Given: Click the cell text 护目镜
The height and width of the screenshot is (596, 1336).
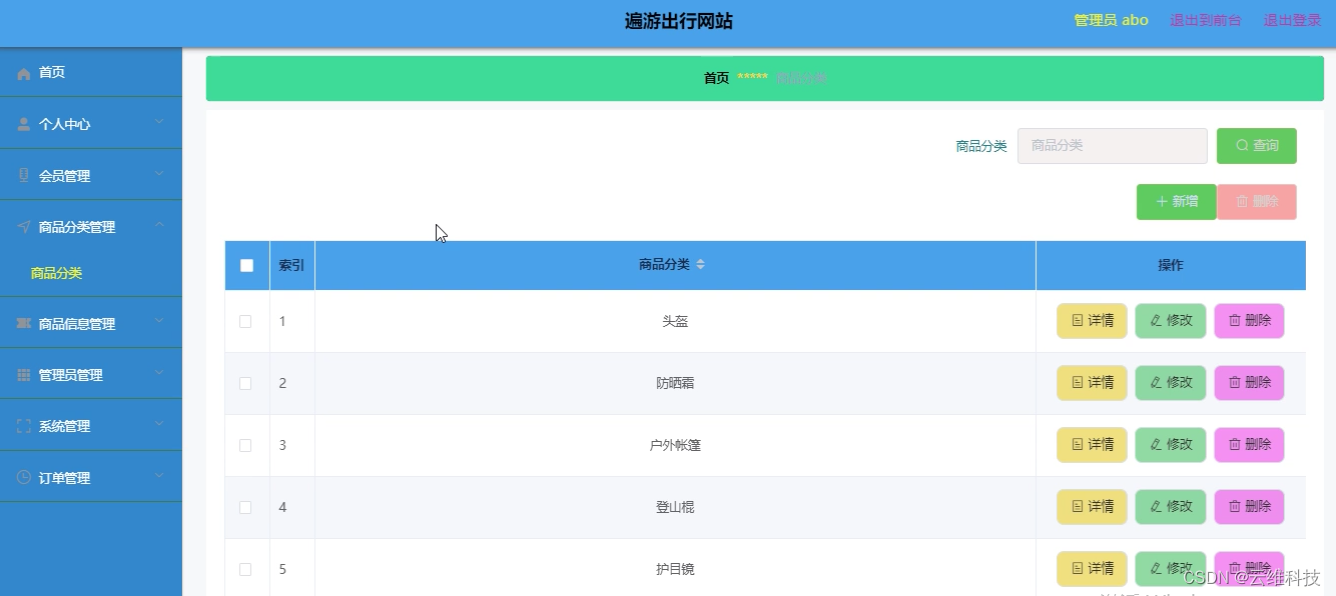Looking at the screenshot, I should tap(675, 569).
